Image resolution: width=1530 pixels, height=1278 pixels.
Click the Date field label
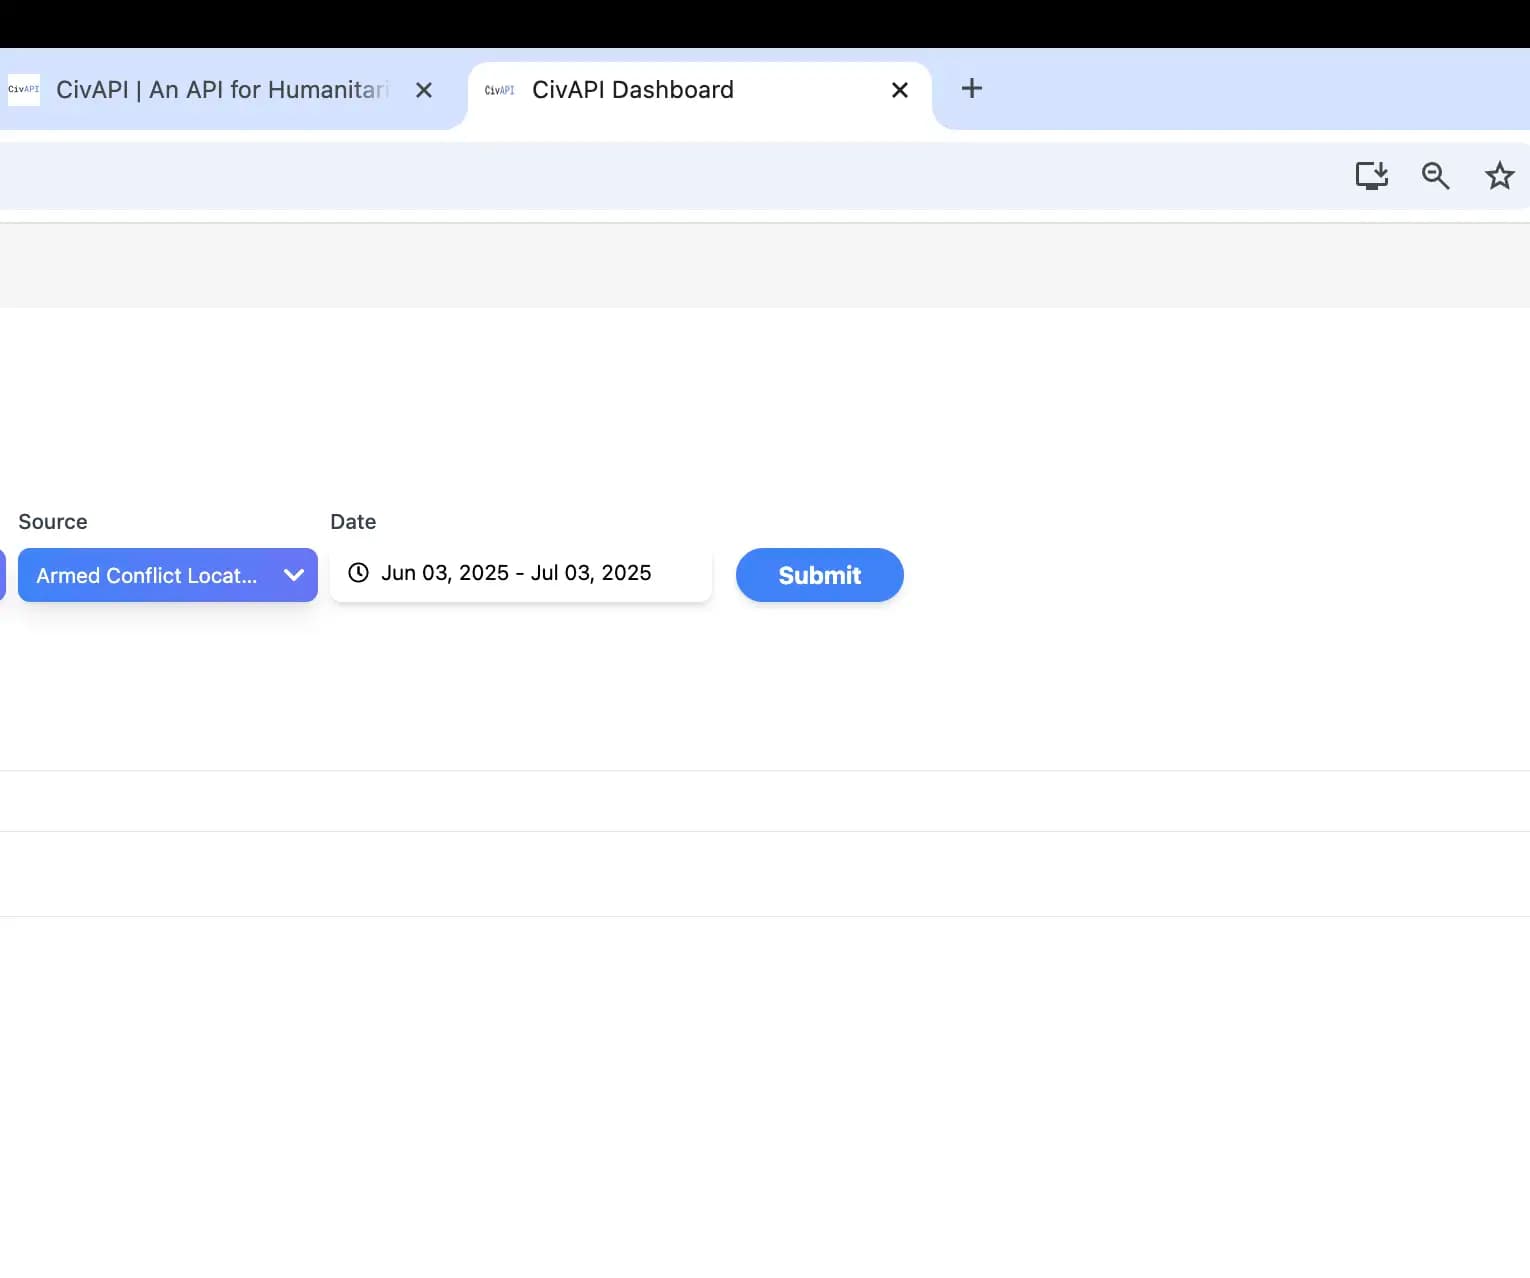[x=353, y=522]
